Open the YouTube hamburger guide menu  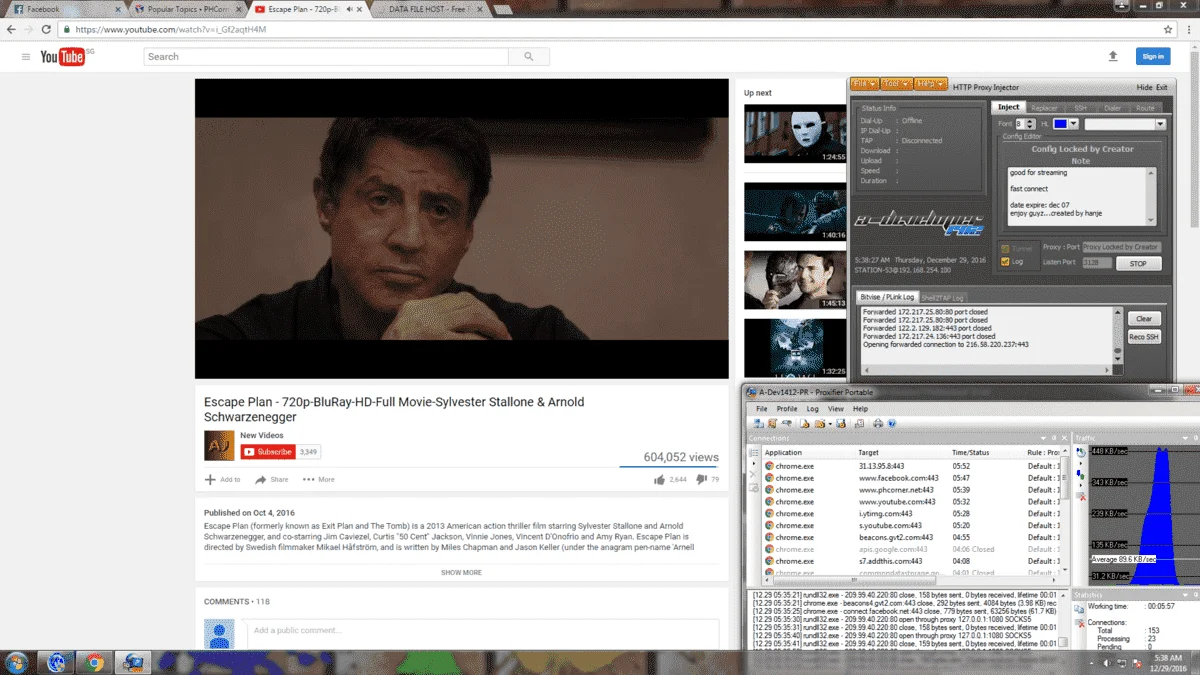pos(26,57)
